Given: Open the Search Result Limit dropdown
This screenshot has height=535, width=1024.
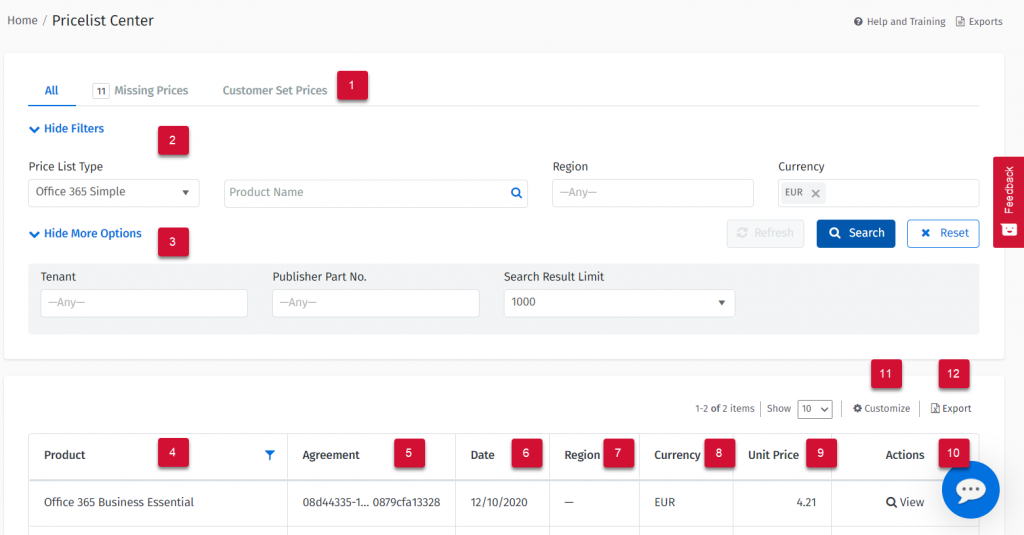Looking at the screenshot, I should tap(619, 303).
